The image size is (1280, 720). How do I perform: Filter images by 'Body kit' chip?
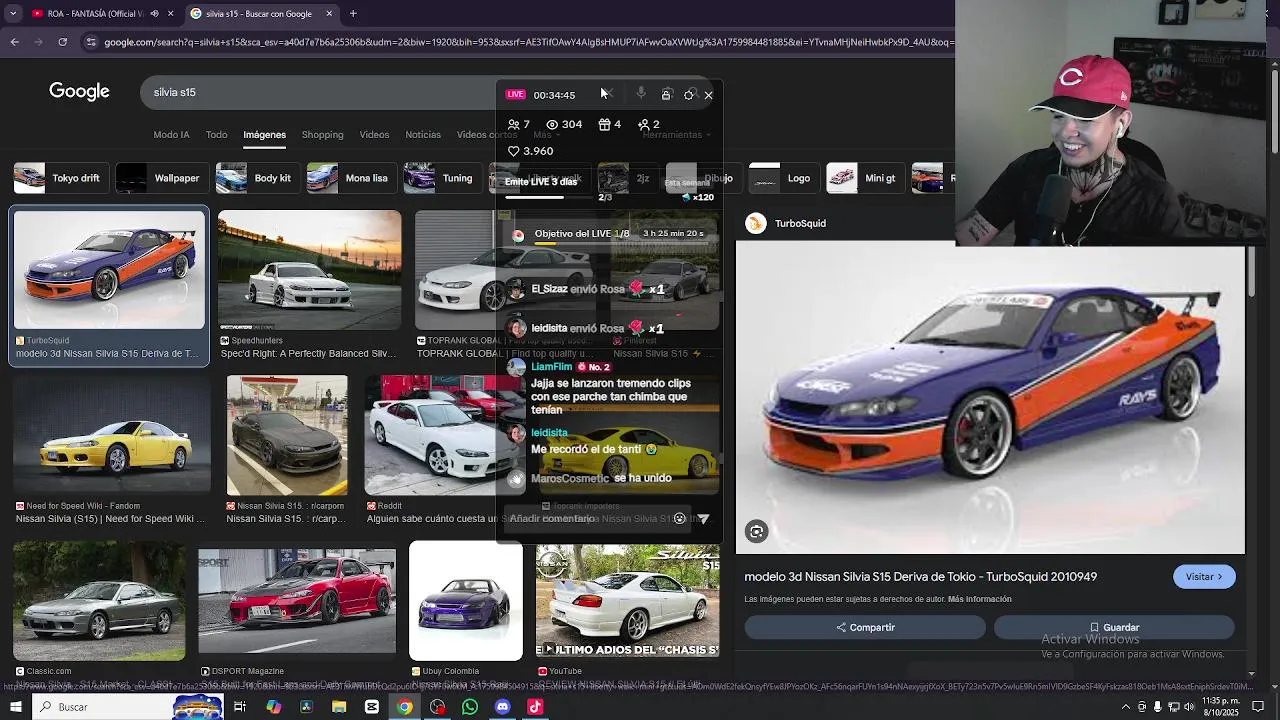coord(256,178)
